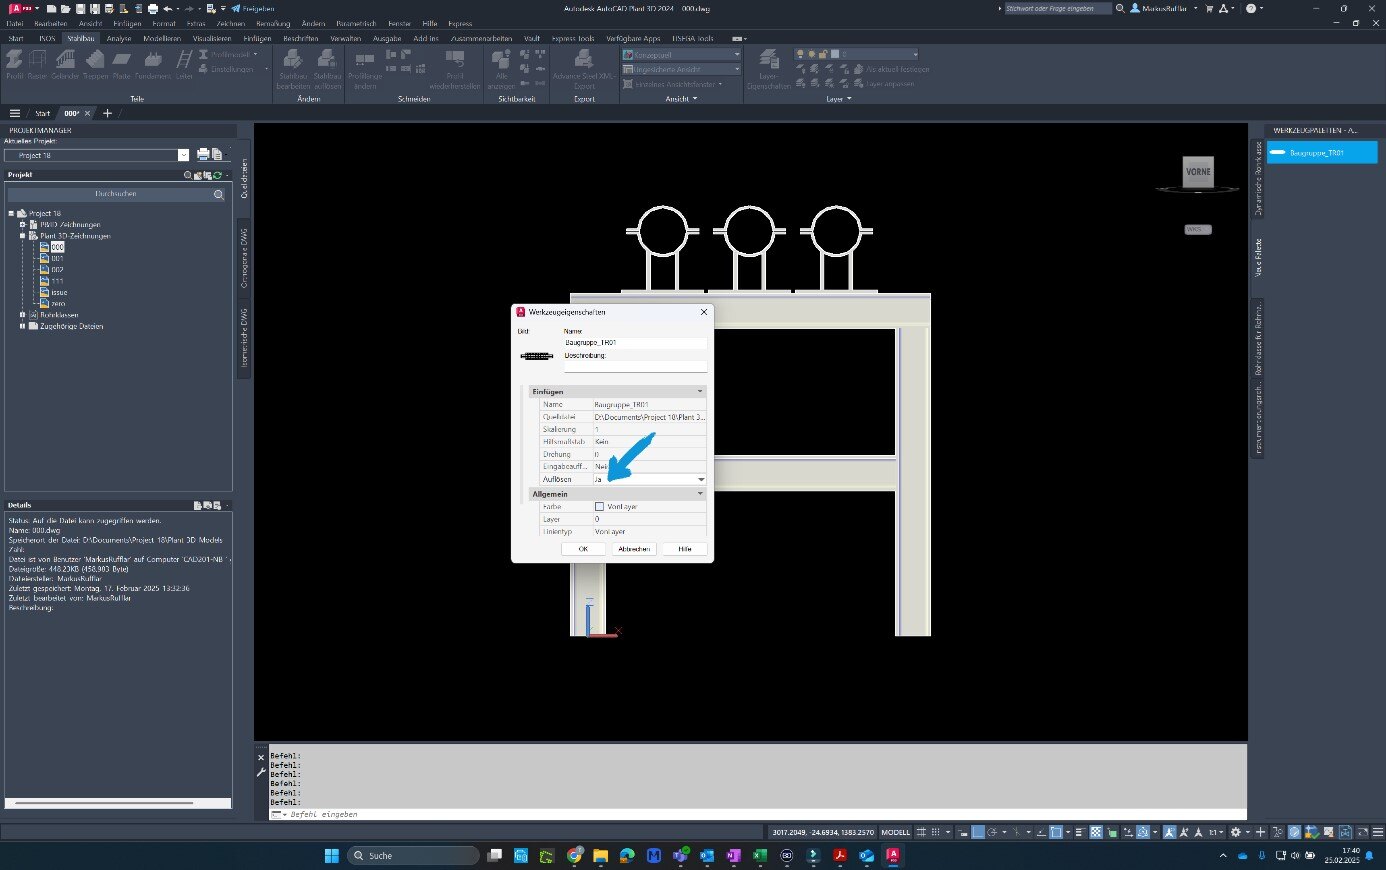Select the Leiter tool
Image resolution: width=1386 pixels, height=870 pixels.
pyautogui.click(x=184, y=65)
